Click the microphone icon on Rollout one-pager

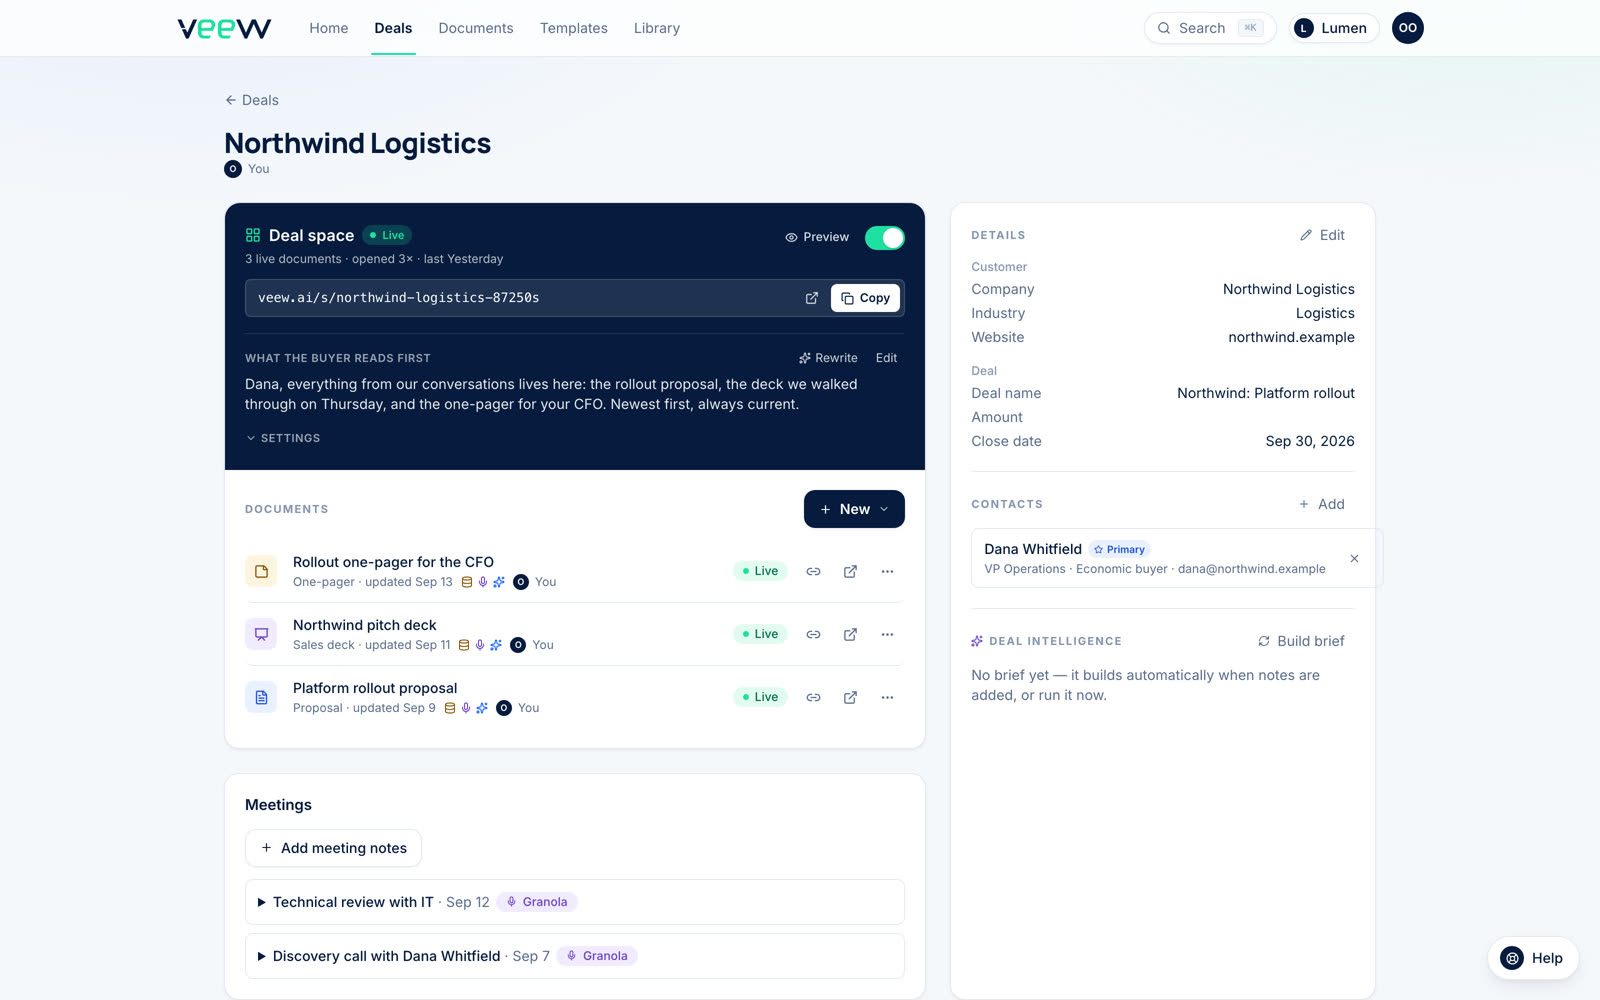[483, 582]
